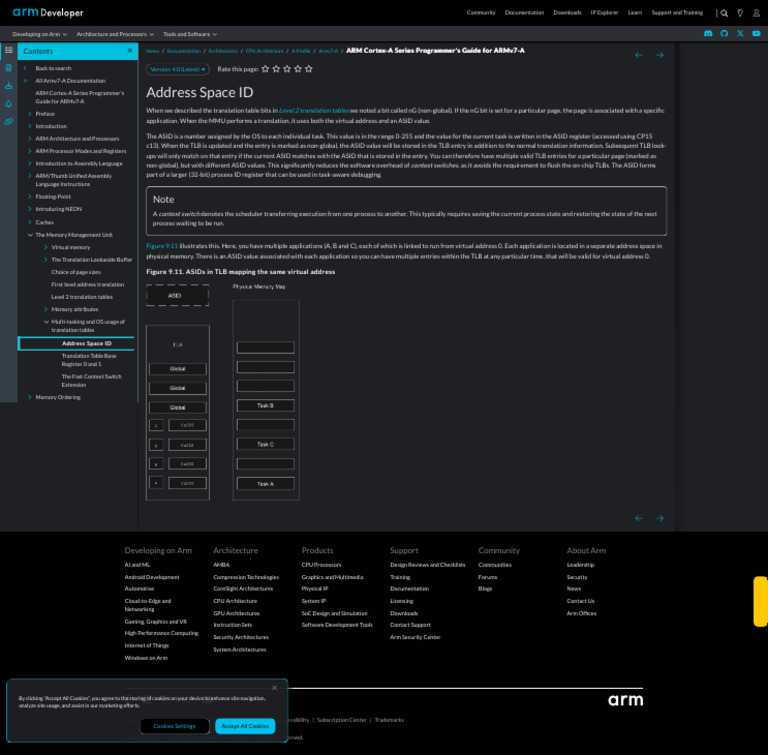Click CPU Architecture breadcrumb link
Viewport: 768px width, 755px height.
click(264, 51)
